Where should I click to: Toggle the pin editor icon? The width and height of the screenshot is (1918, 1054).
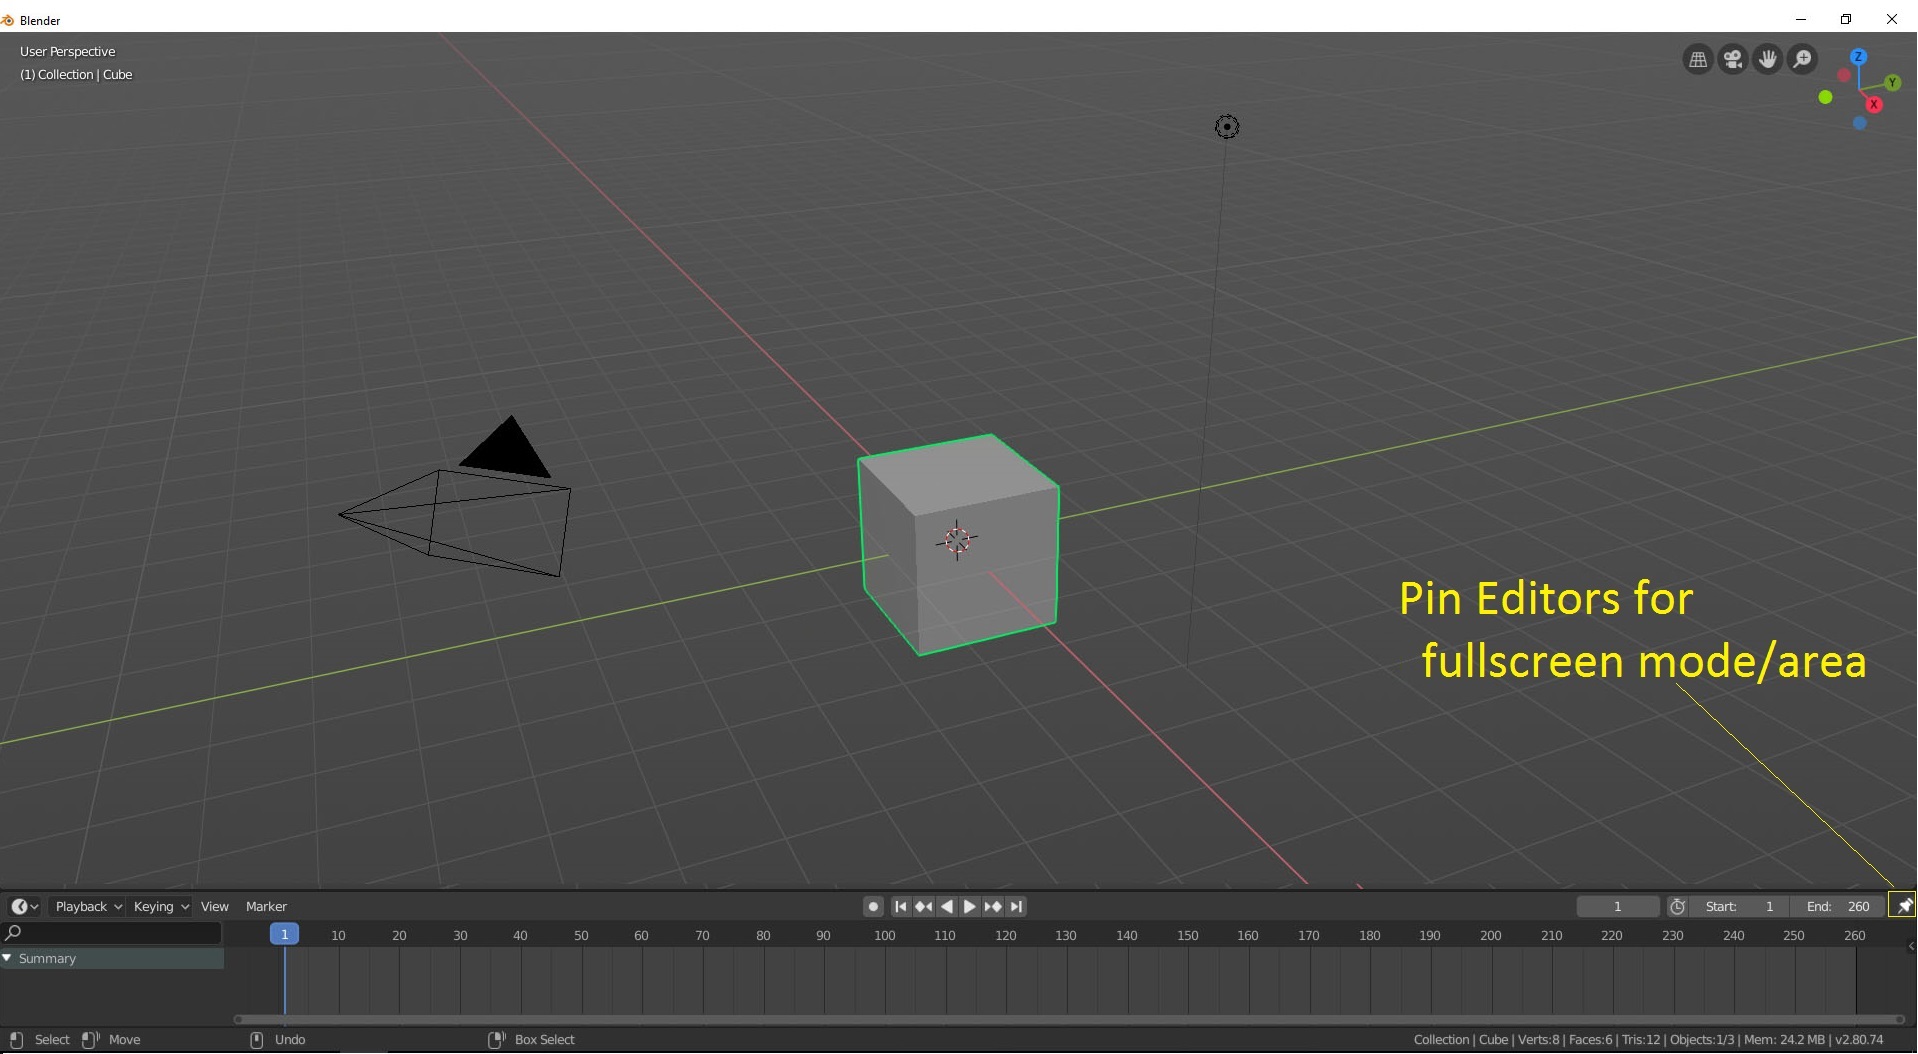click(x=1902, y=906)
